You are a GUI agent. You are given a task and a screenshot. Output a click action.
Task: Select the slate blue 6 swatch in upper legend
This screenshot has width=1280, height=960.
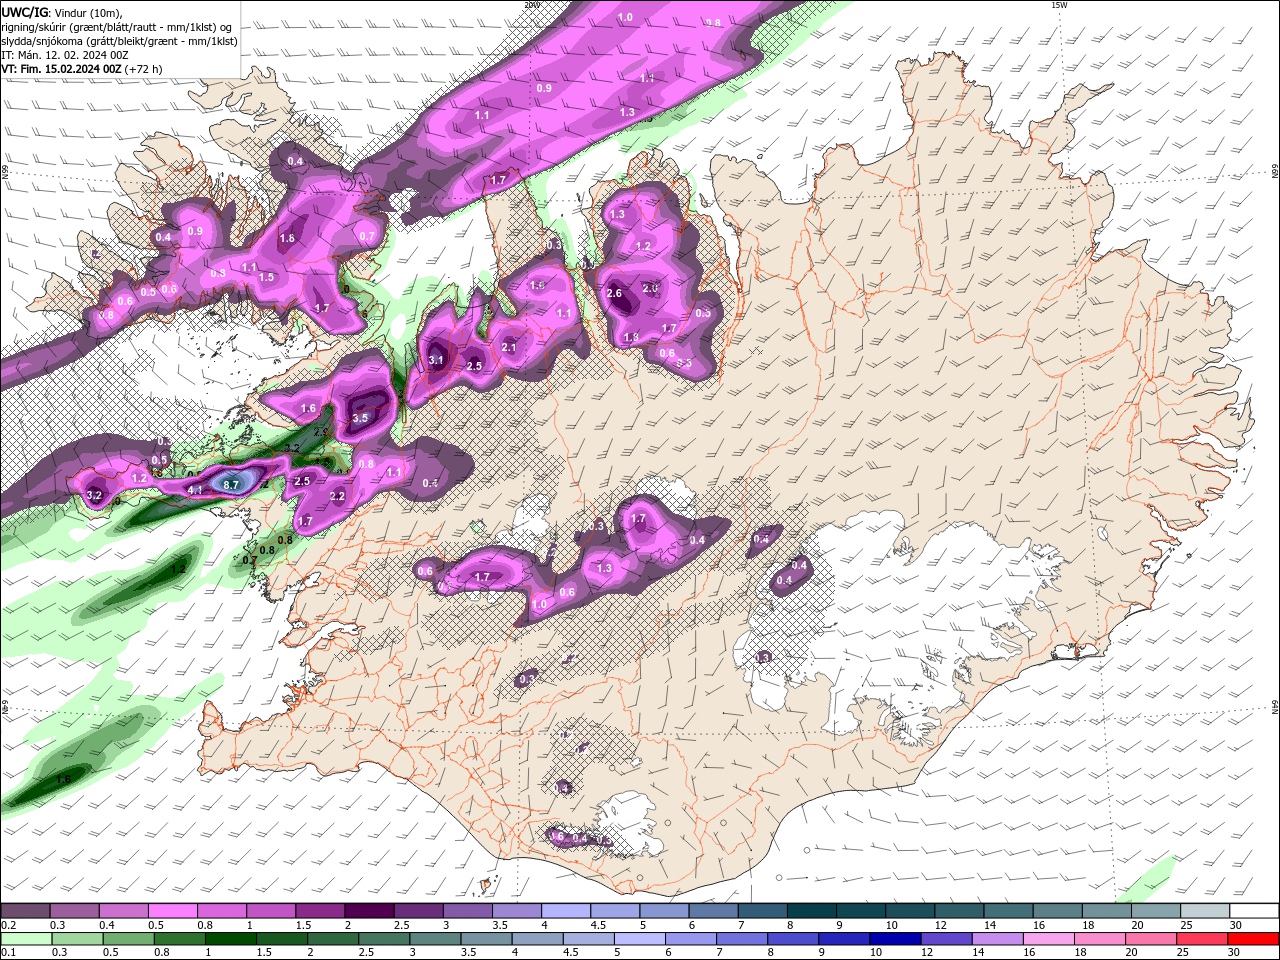click(714, 911)
